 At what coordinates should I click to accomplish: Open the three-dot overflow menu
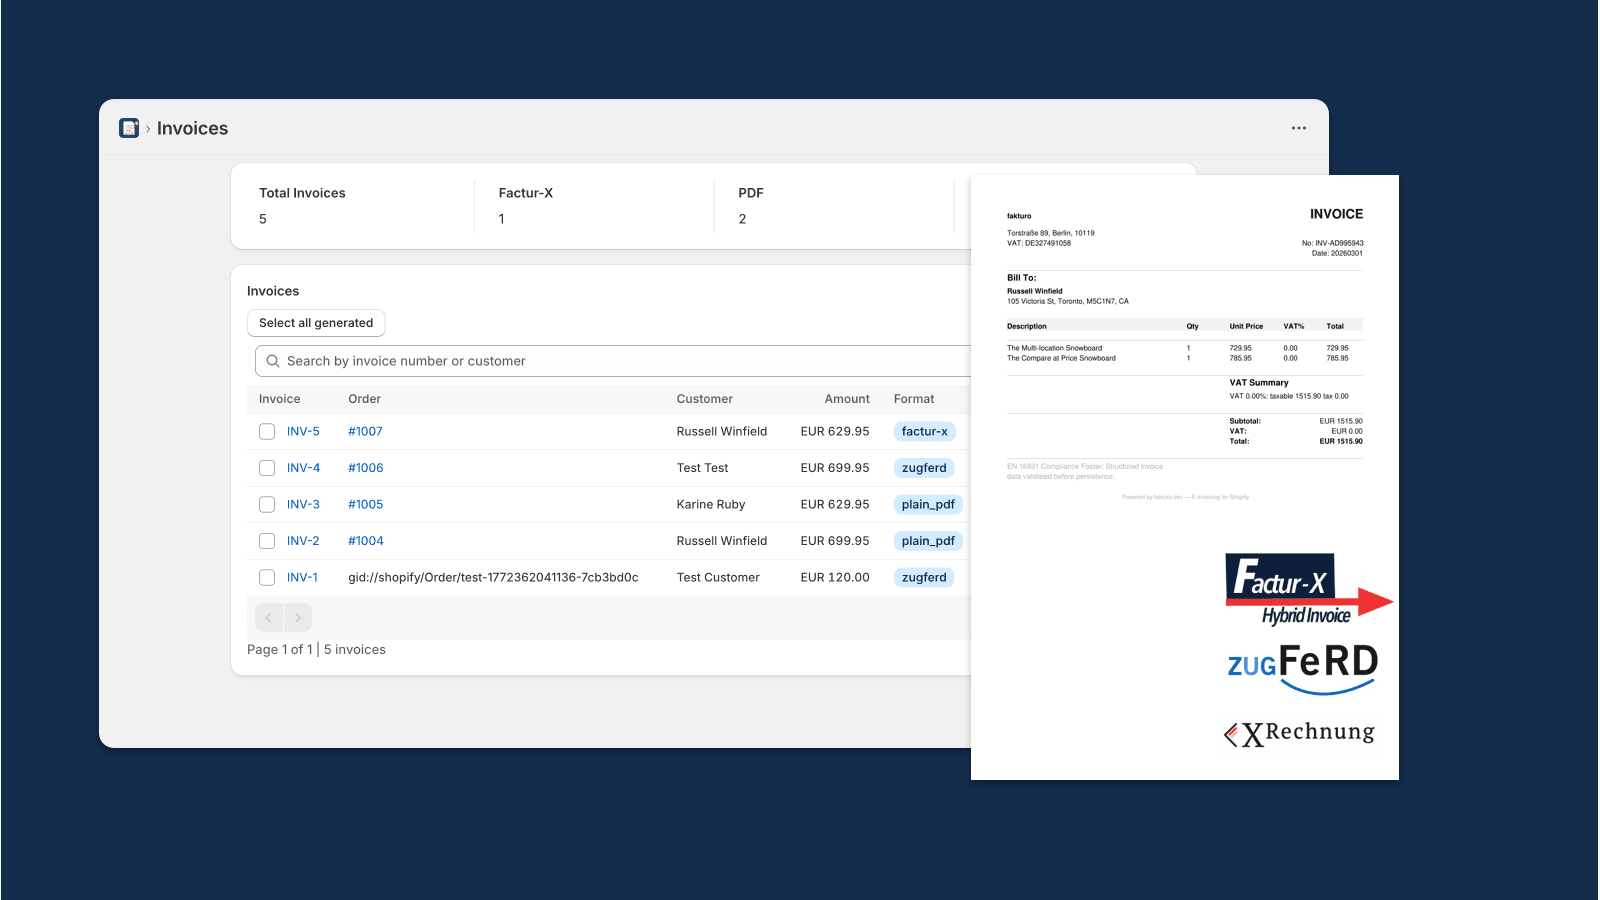(x=1298, y=128)
